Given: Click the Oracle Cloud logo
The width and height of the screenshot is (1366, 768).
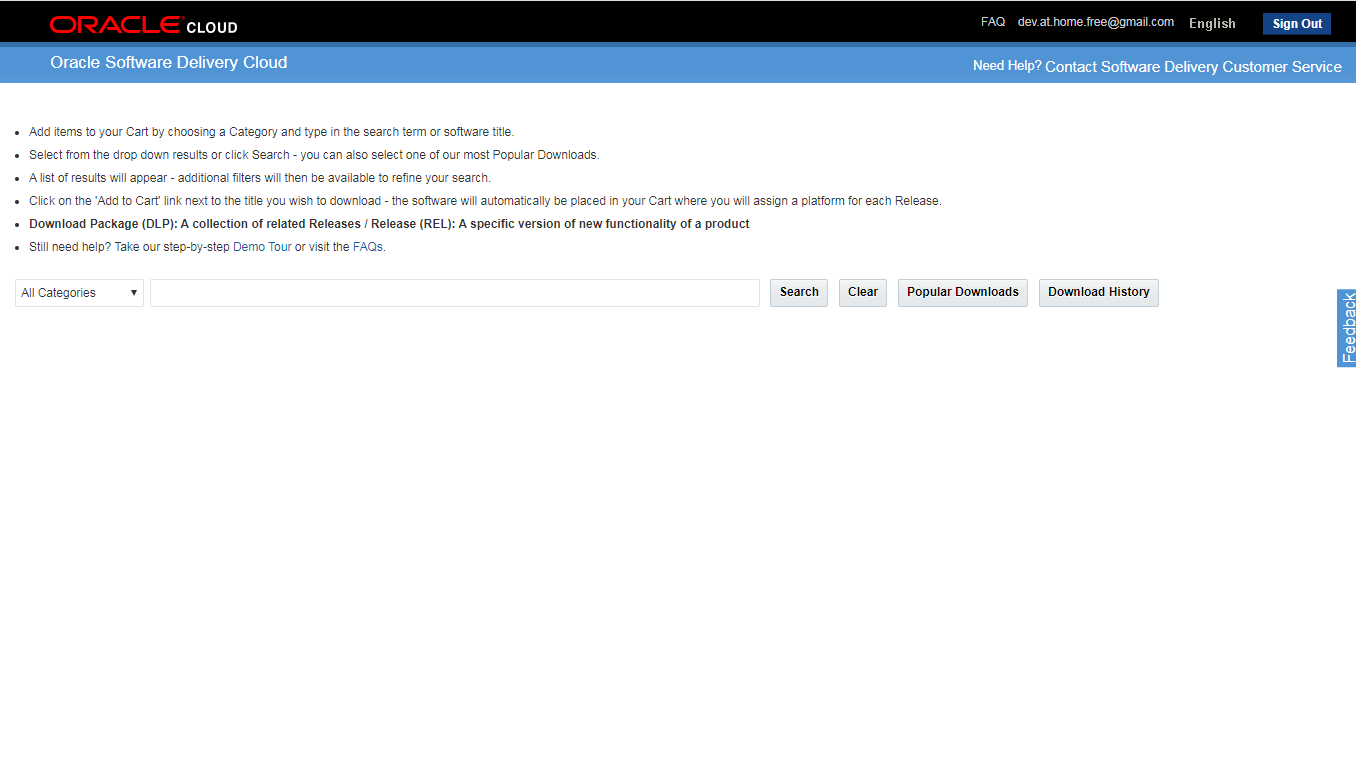Looking at the screenshot, I should (x=143, y=25).
